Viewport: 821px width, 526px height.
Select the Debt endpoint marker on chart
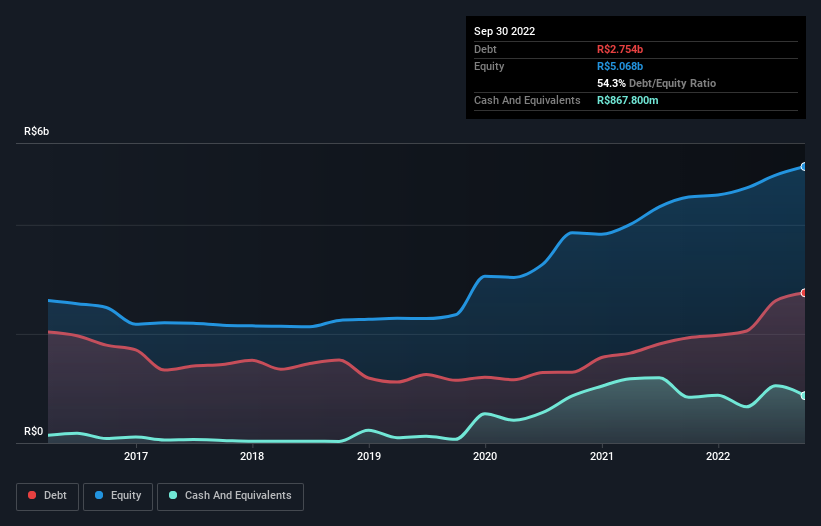point(804,293)
